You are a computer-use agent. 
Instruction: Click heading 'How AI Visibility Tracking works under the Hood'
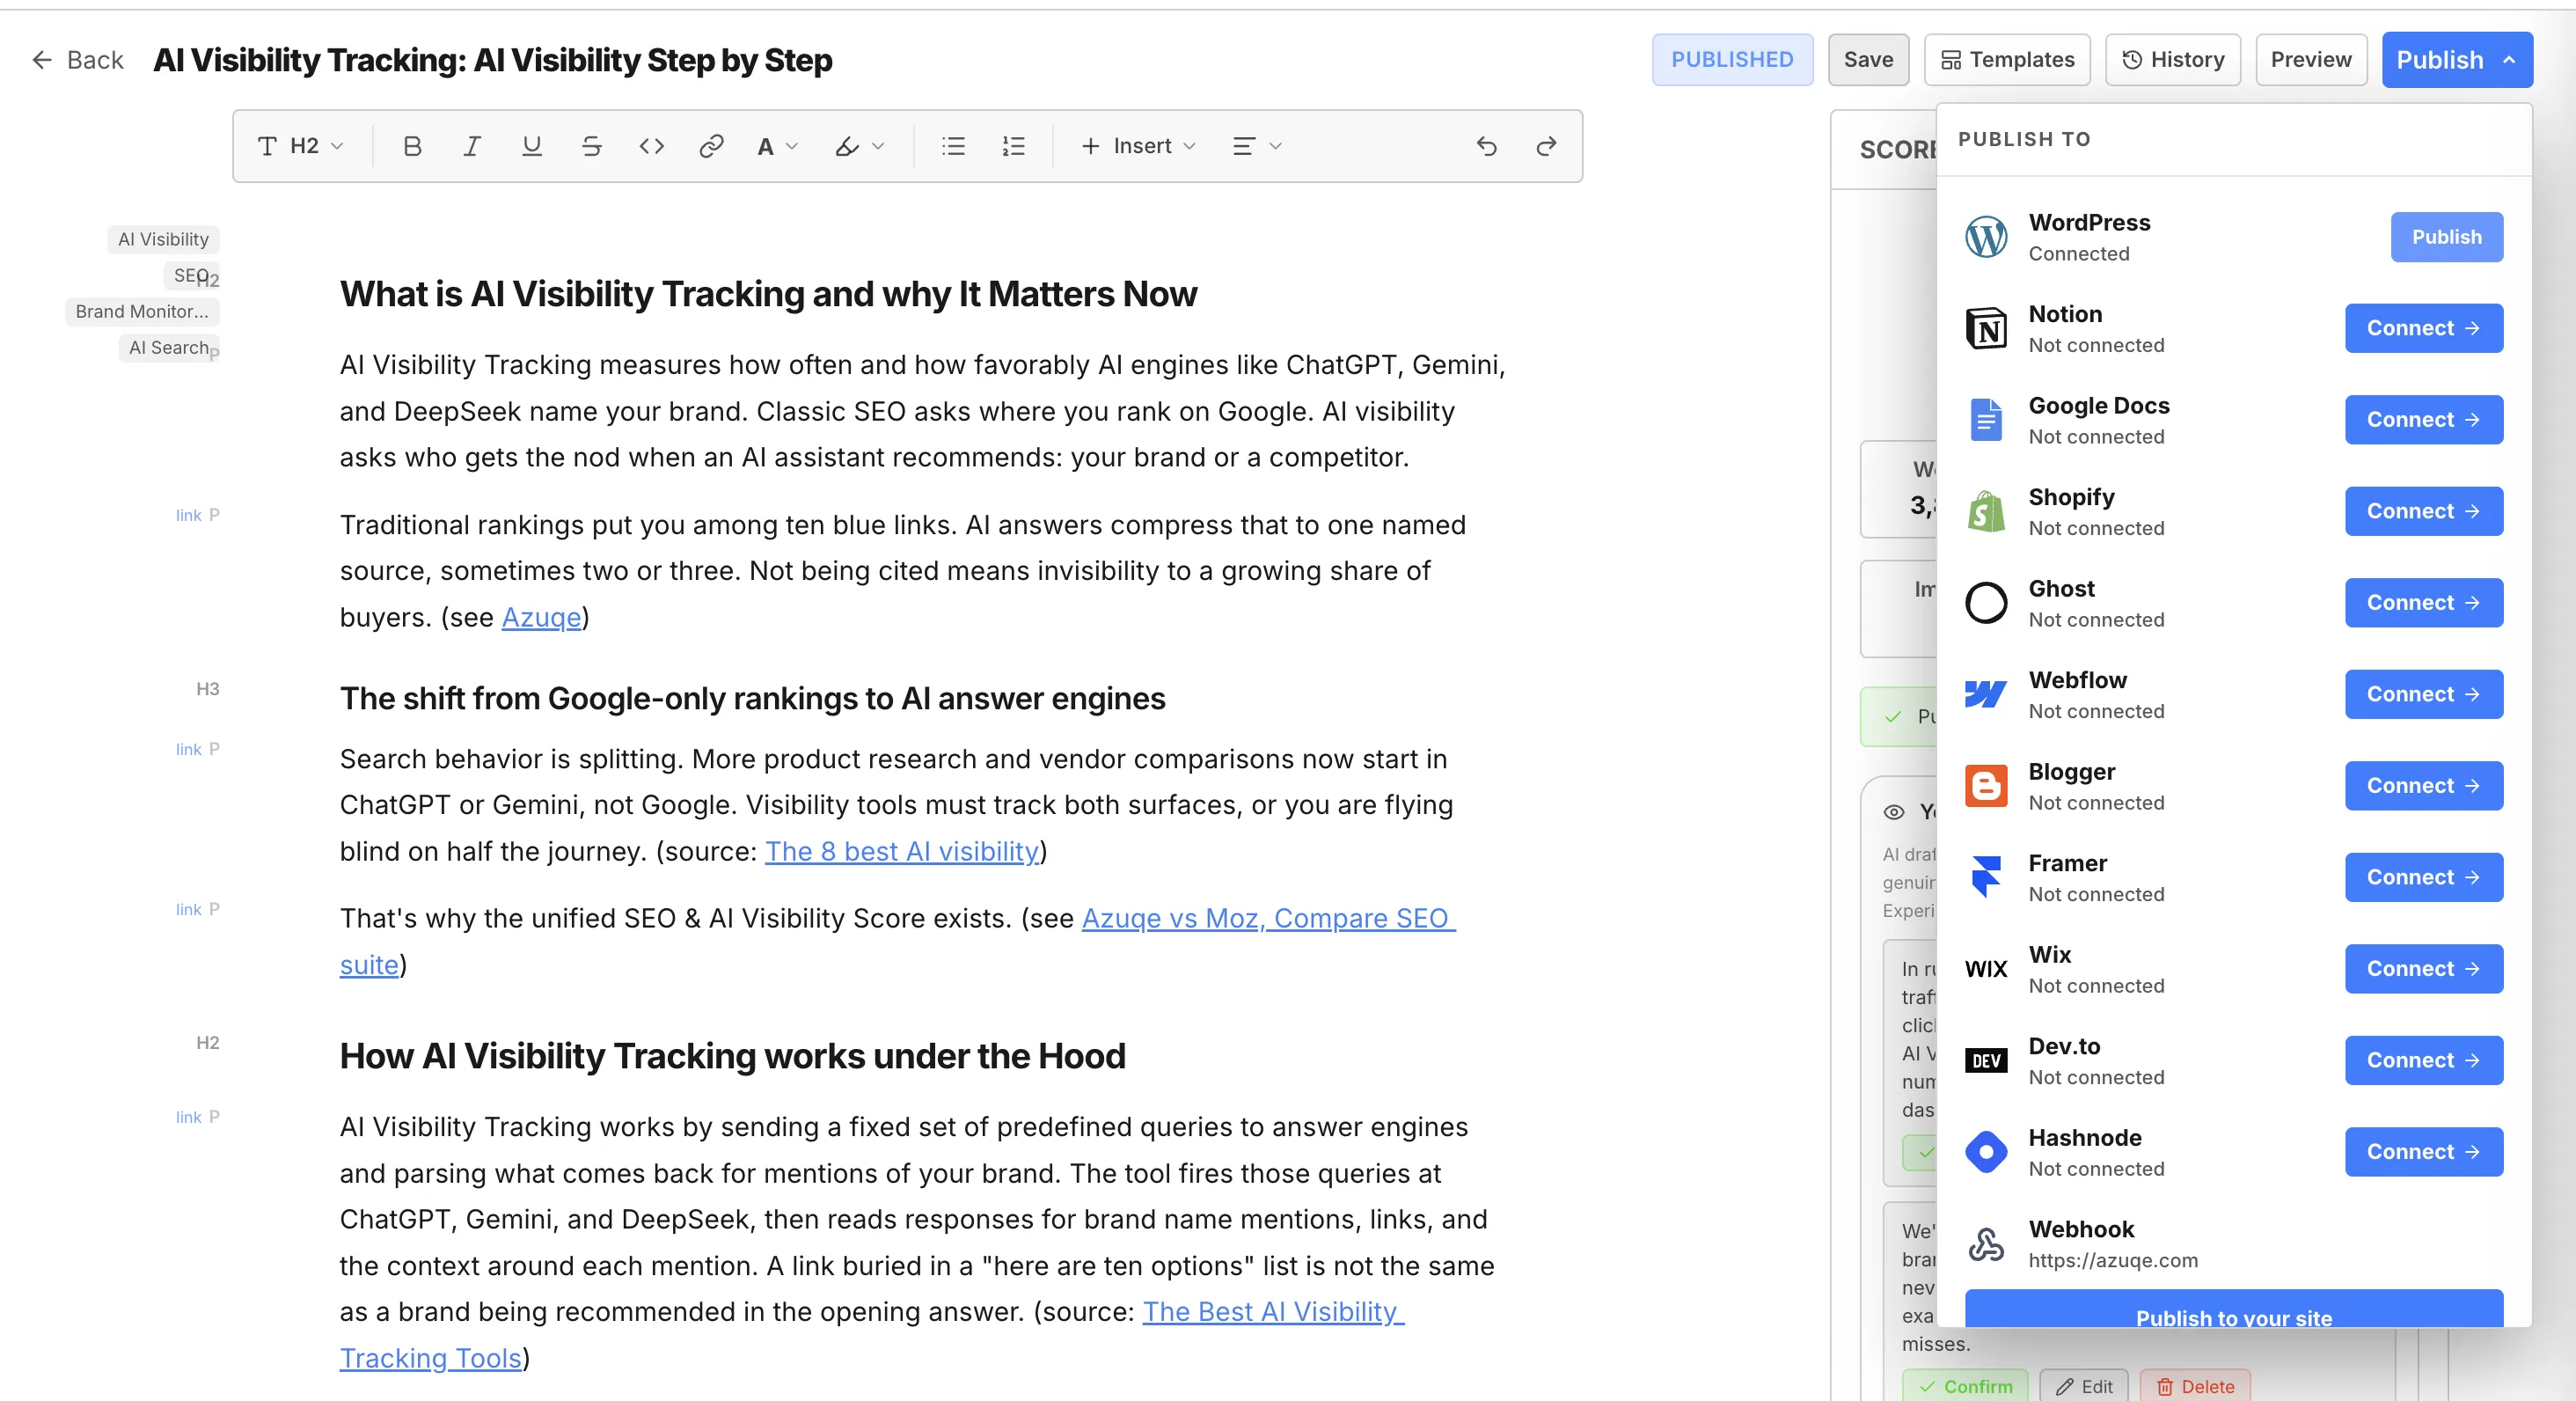(732, 1056)
